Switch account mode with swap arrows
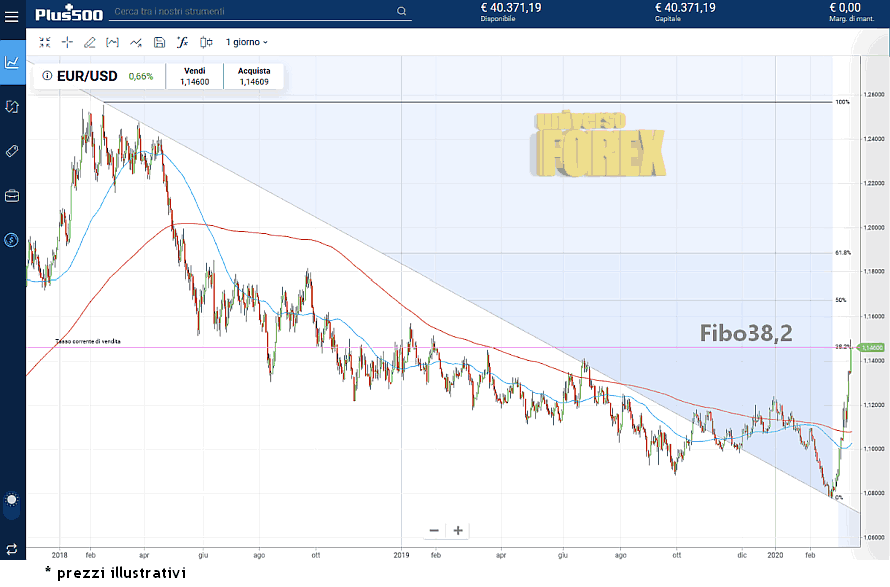This screenshot has width=890, height=587. 12,549
